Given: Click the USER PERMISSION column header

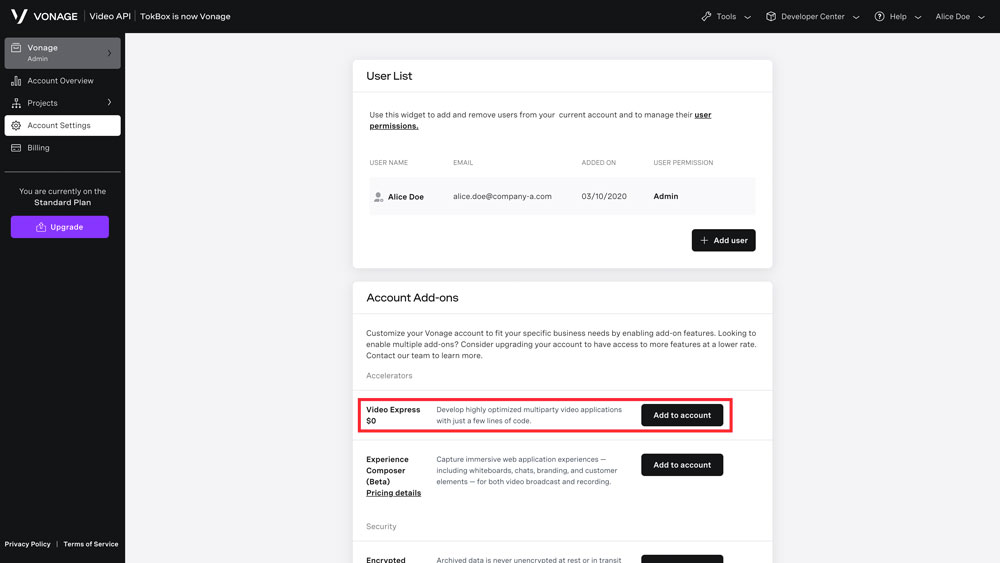Looking at the screenshot, I should point(683,163).
